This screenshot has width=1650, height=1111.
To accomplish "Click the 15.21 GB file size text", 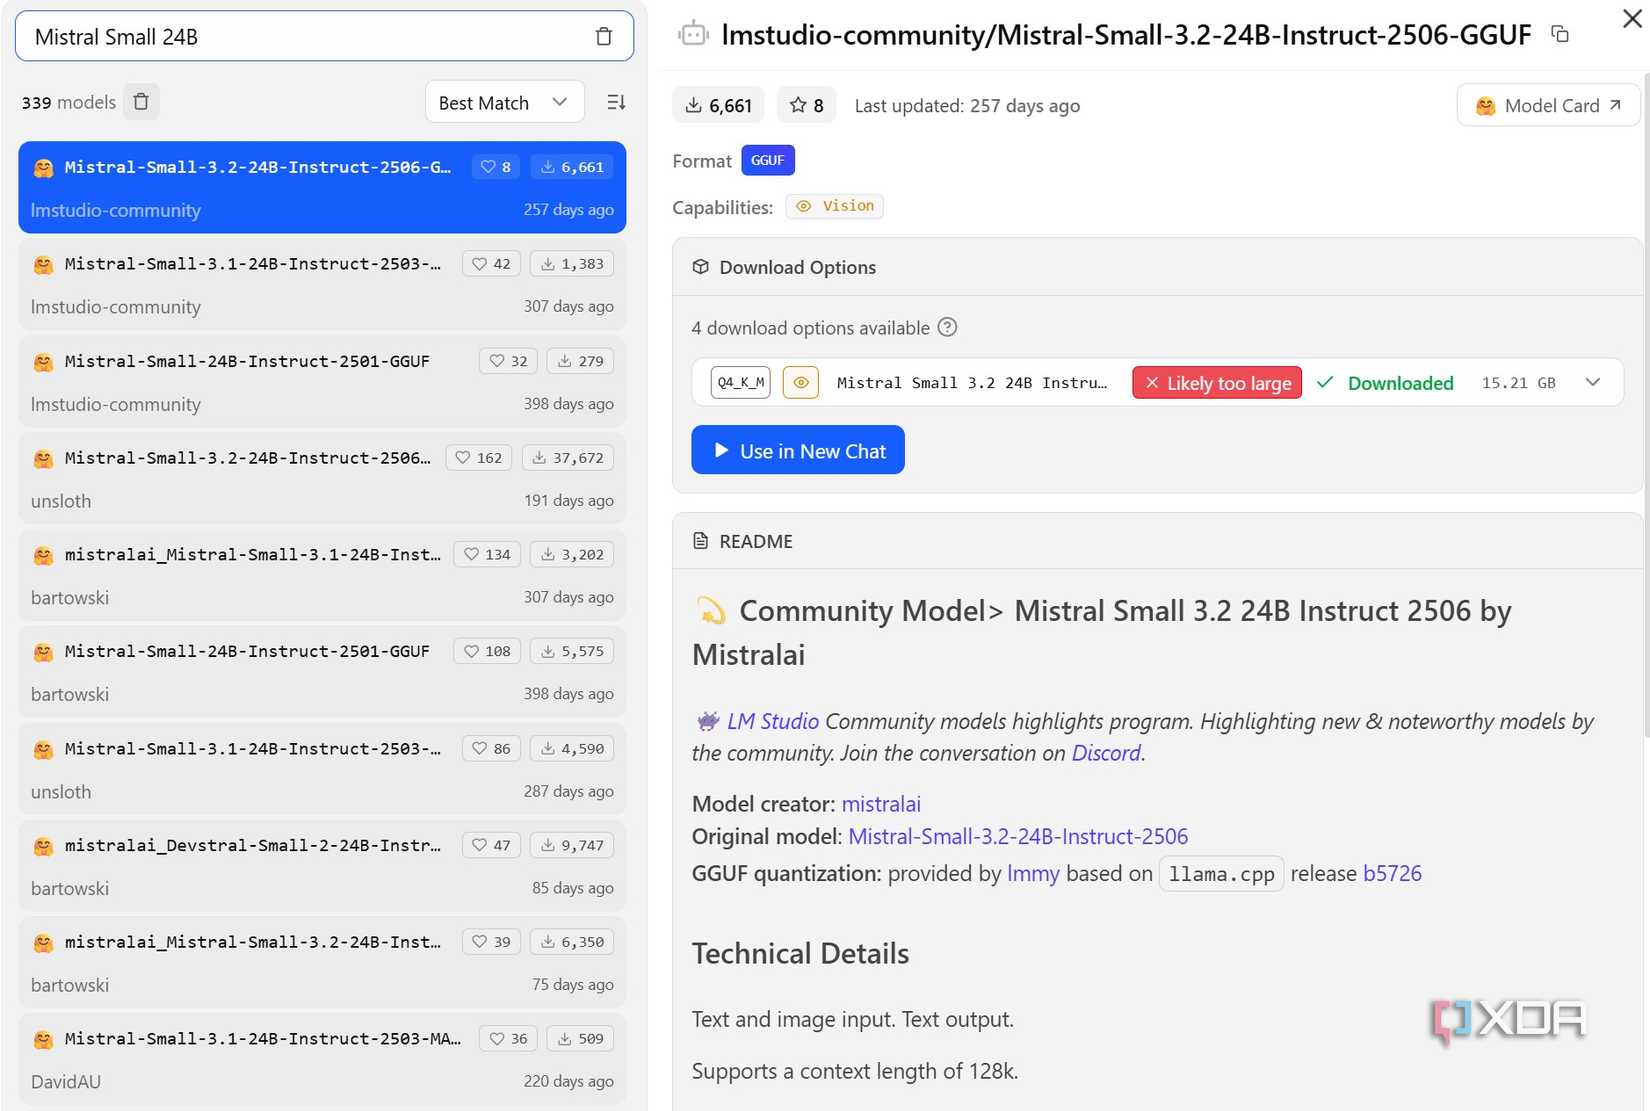I will 1518,383.
